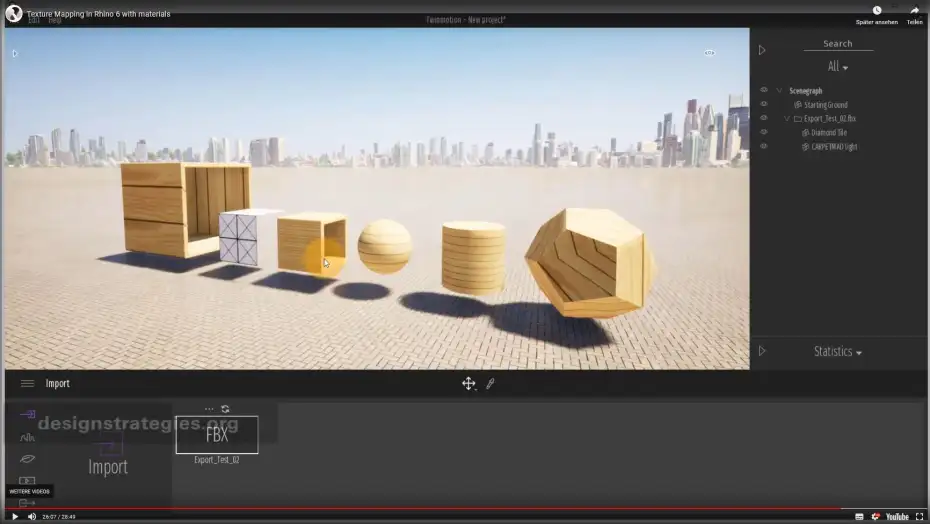Image resolution: width=930 pixels, height=524 pixels.
Task: Select Diamond Tile in the scenegraph
Action: tap(829, 133)
